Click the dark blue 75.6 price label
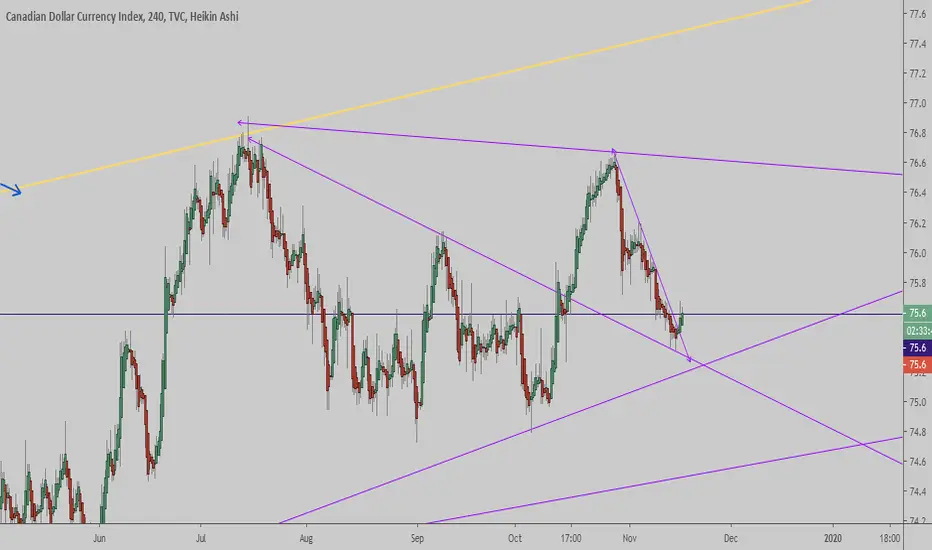The height and width of the screenshot is (550, 932). coord(917,347)
